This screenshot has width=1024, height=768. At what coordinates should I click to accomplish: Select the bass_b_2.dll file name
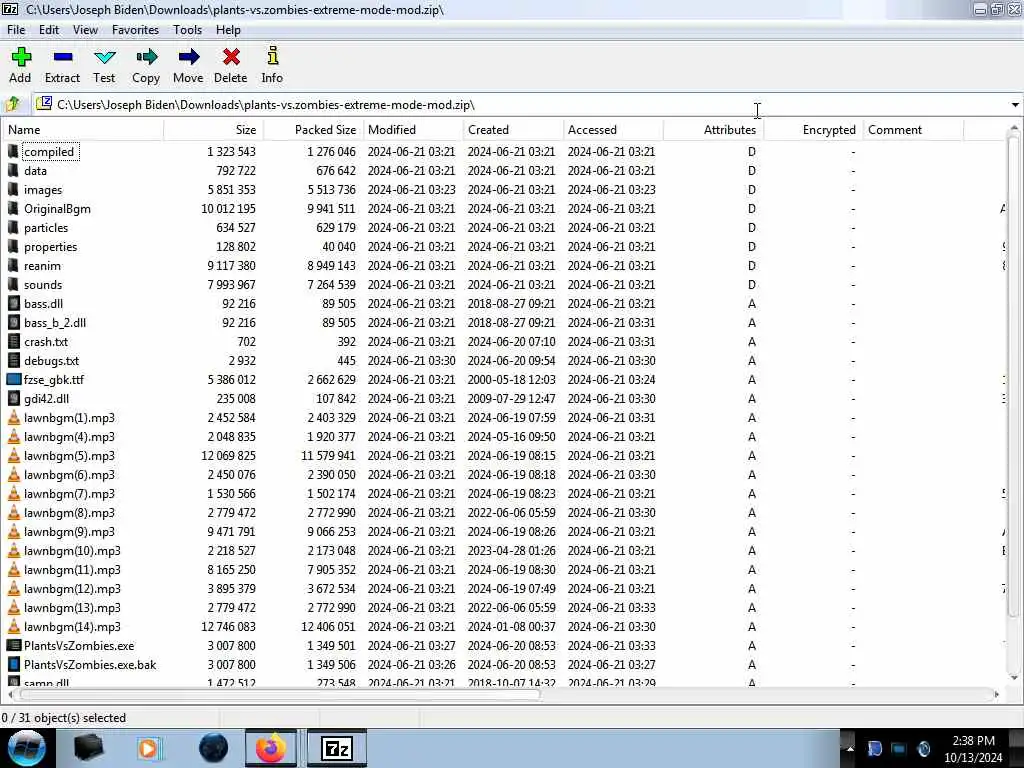tap(55, 323)
